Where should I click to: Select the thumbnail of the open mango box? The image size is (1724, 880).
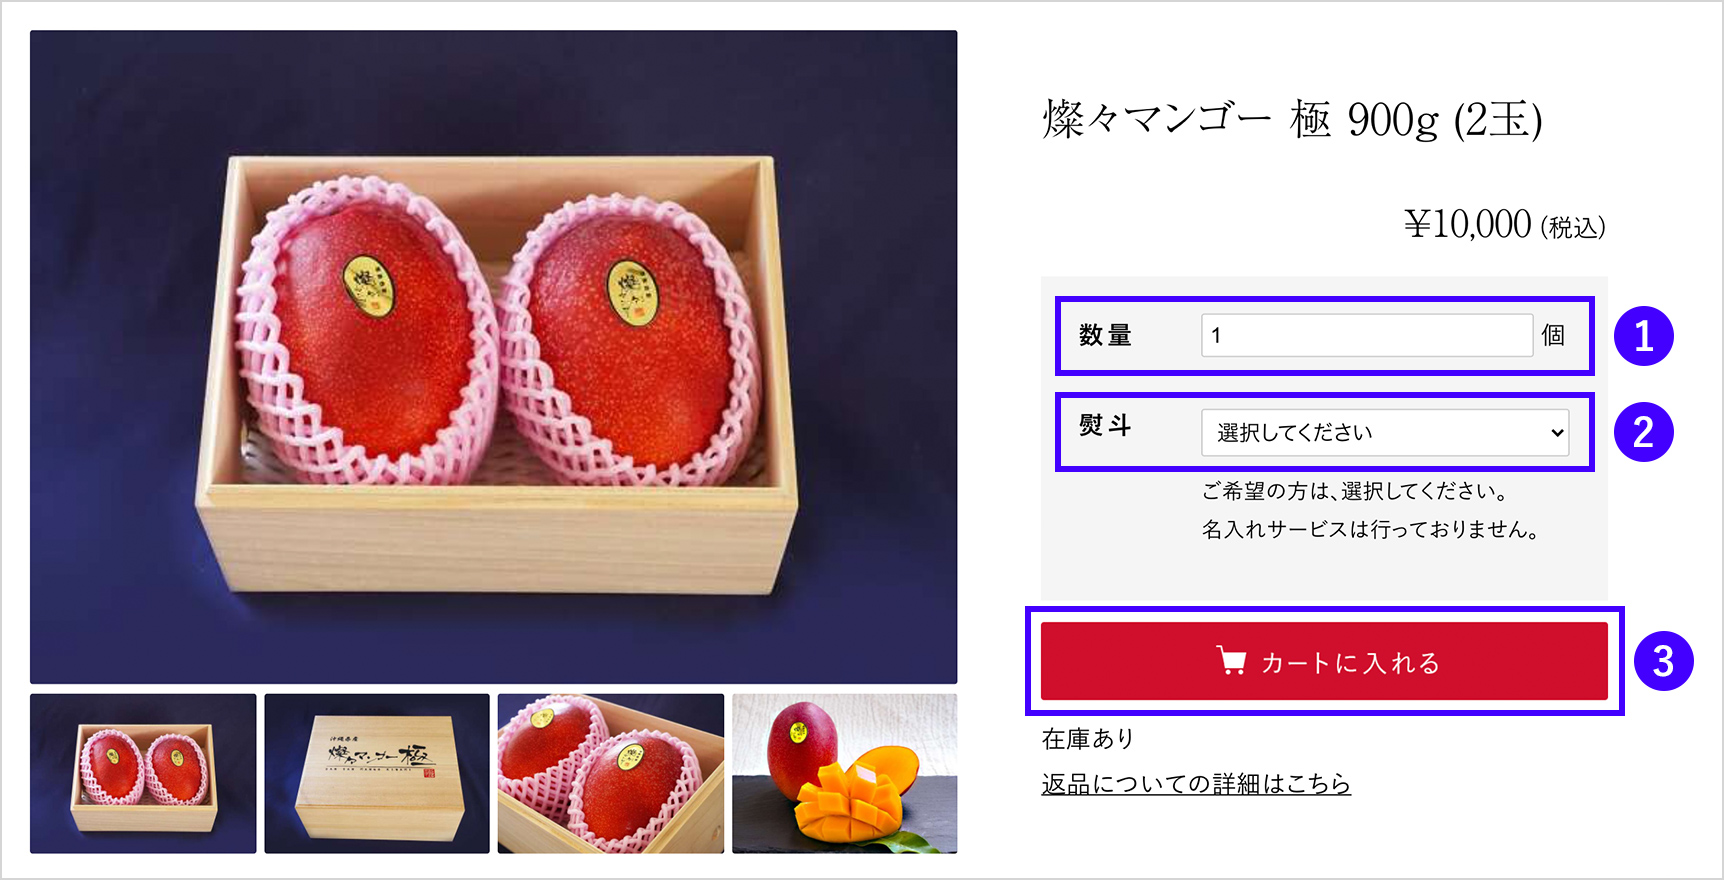143,773
